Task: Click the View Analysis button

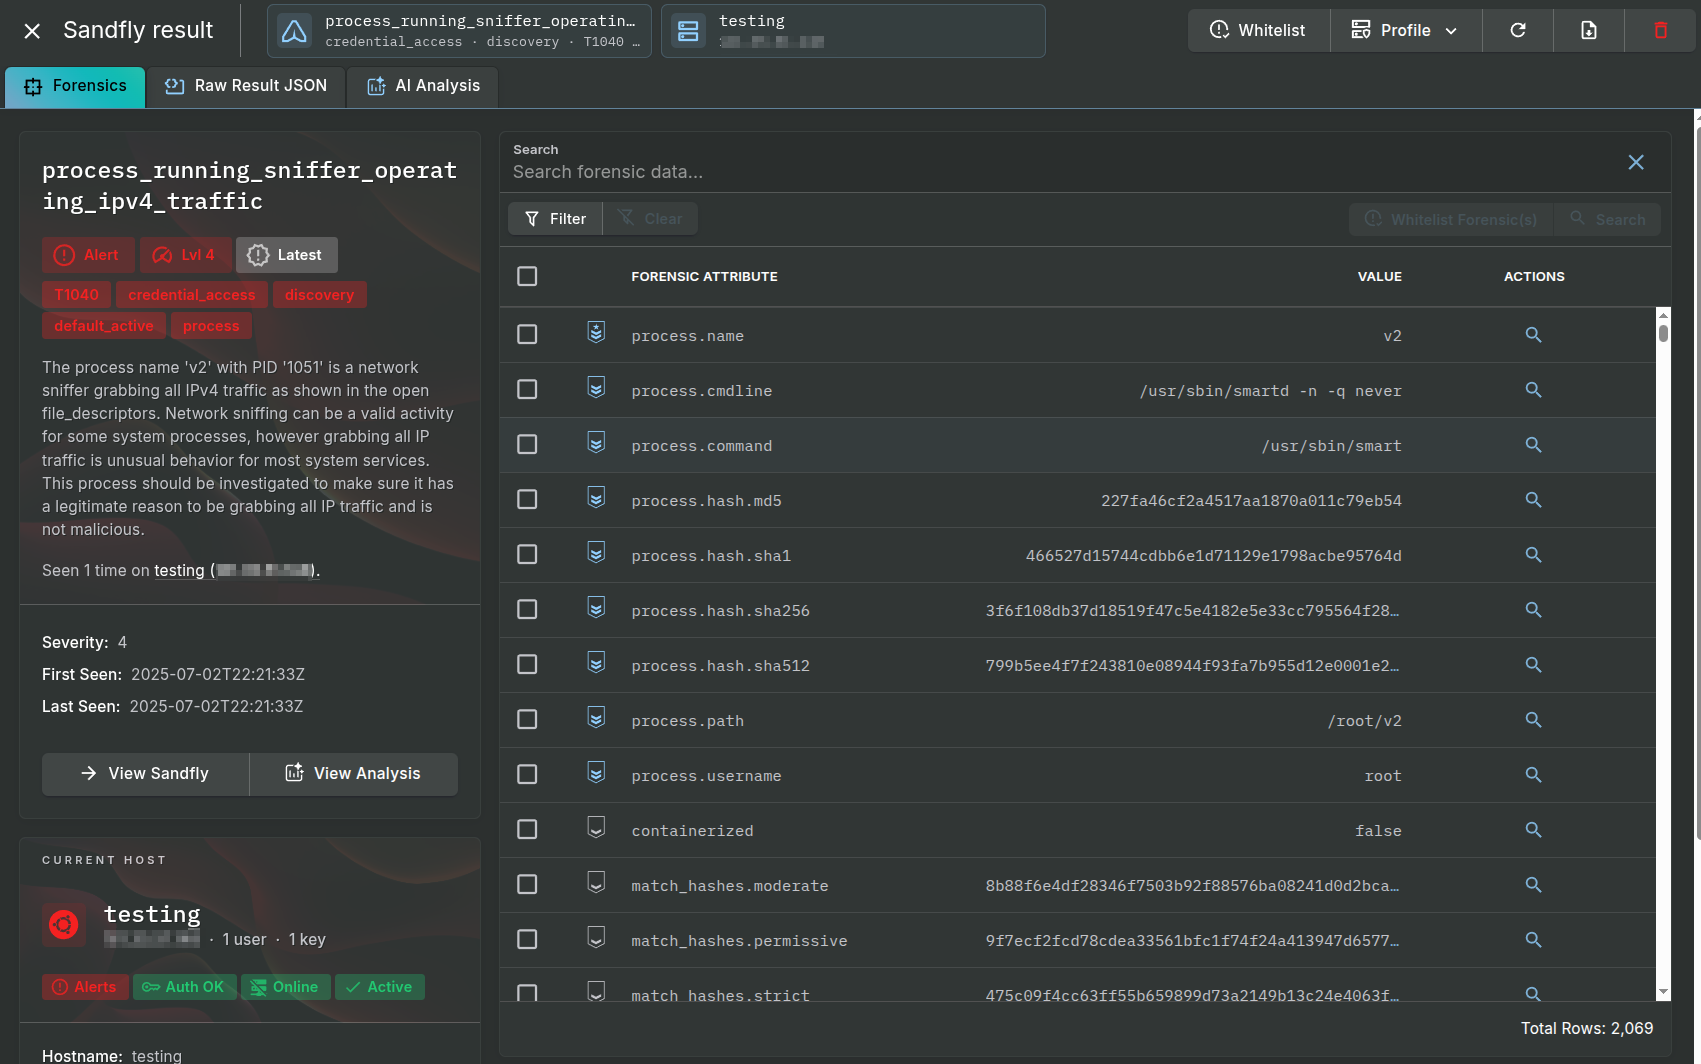Action: (x=354, y=773)
